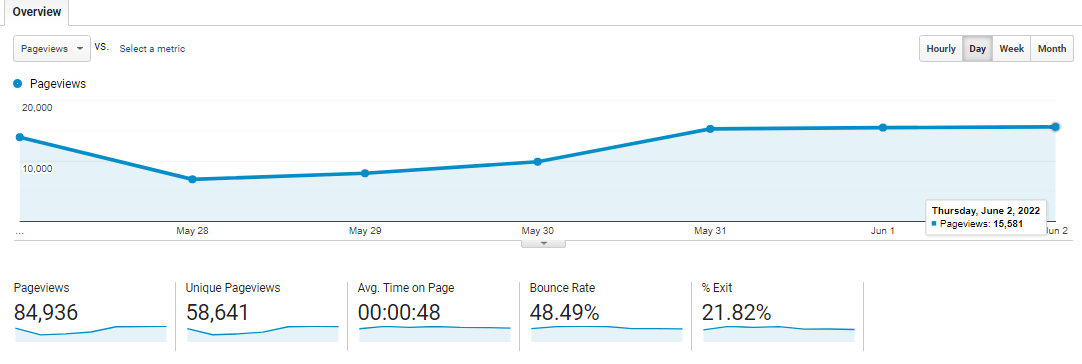This screenshot has width=1082, height=364.
Task: Select the Pageviews 84,936 scorecard
Action: [90, 312]
